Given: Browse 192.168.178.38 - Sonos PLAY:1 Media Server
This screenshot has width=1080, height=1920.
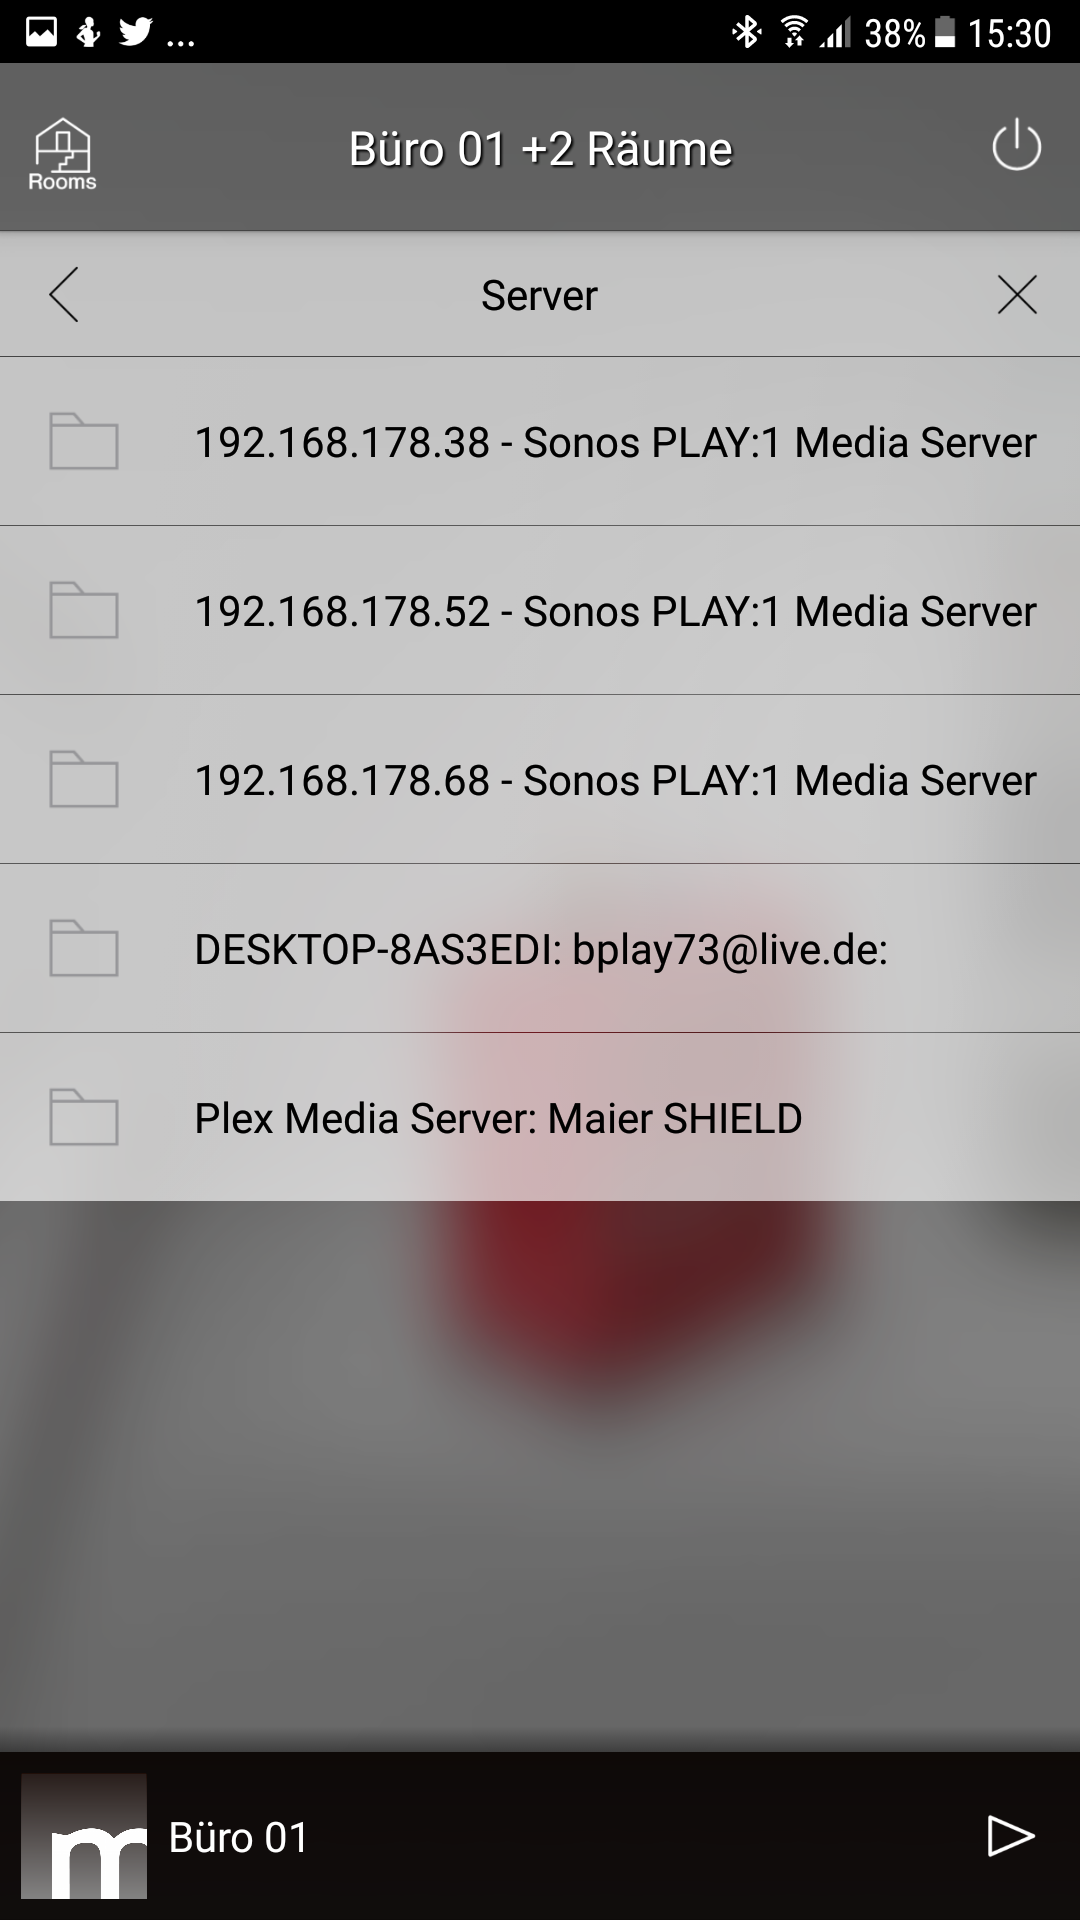Looking at the screenshot, I should (x=615, y=442).
